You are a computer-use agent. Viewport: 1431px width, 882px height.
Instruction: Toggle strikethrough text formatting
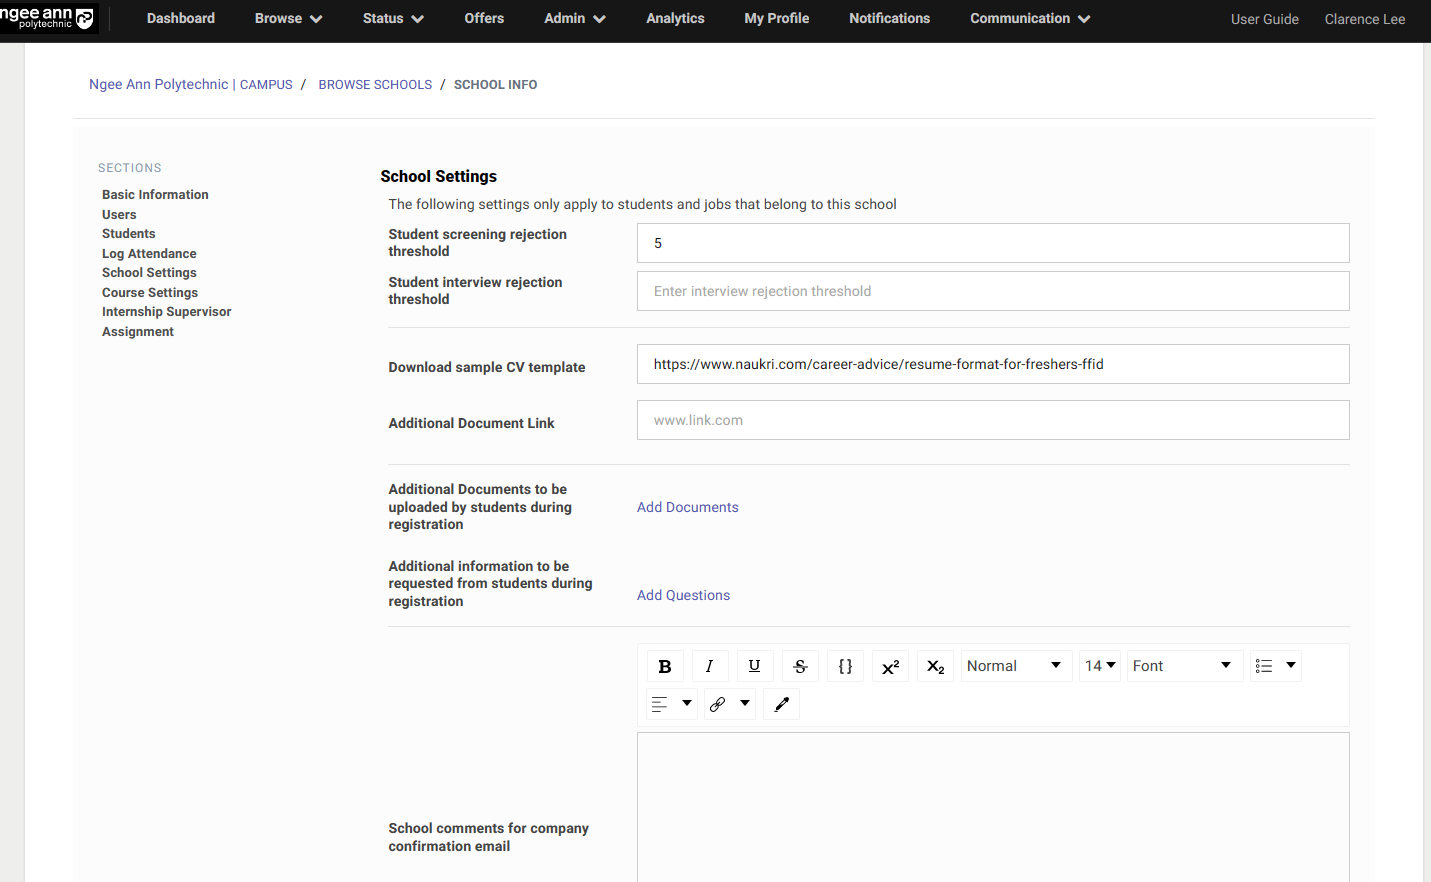[x=800, y=666]
